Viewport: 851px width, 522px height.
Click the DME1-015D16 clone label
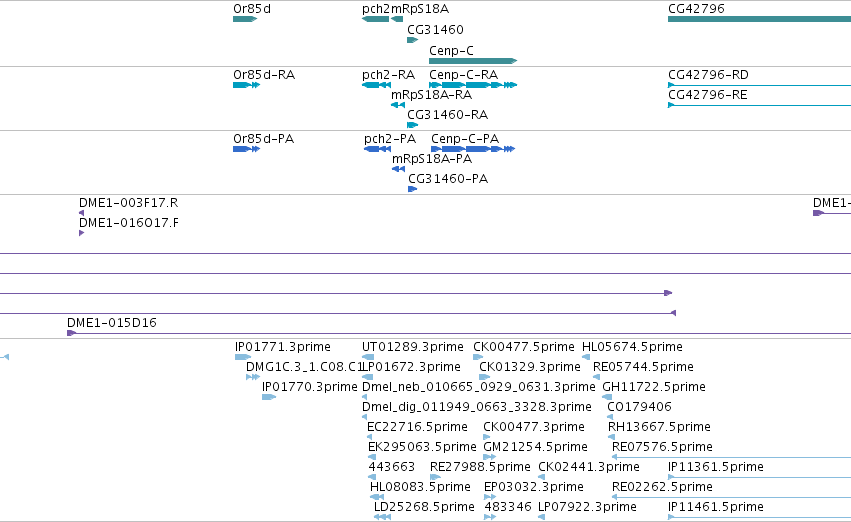tap(112, 322)
